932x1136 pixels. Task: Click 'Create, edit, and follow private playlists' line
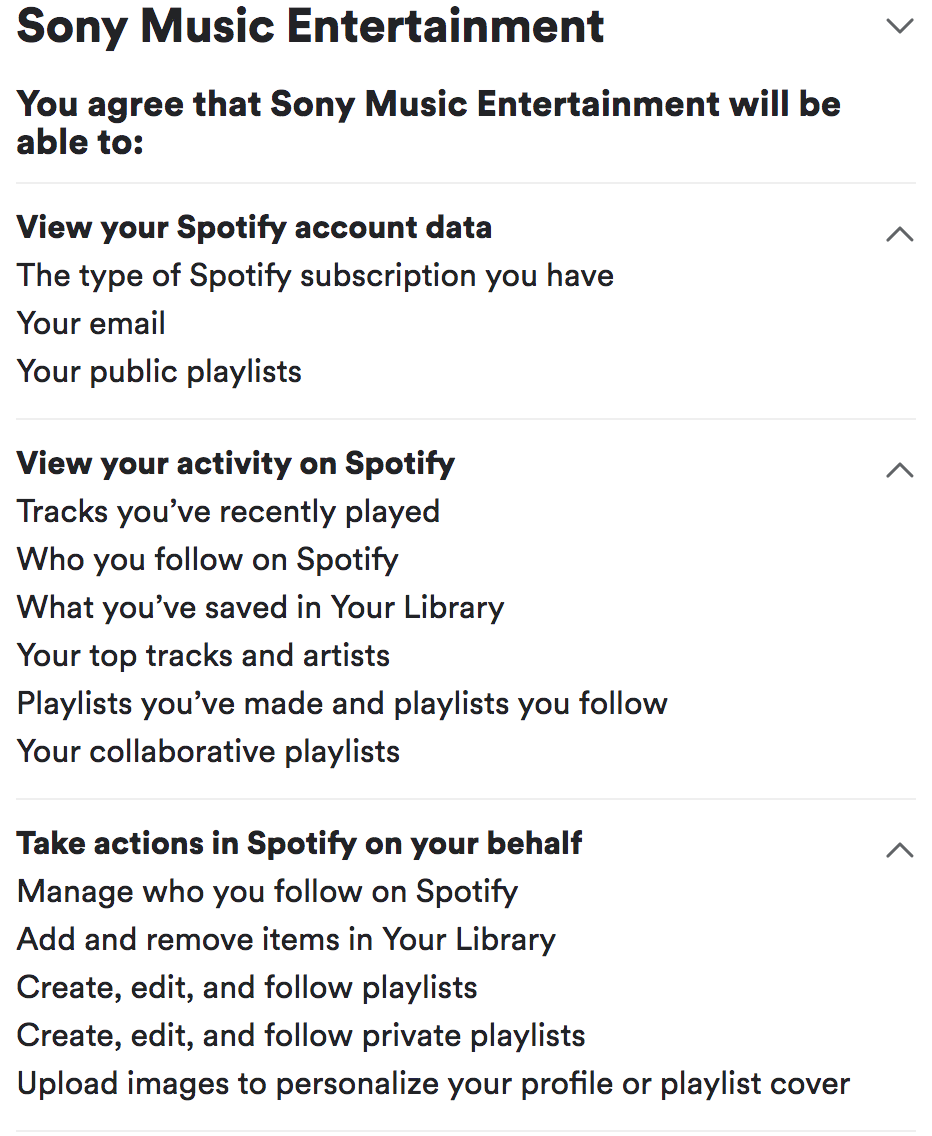[x=301, y=1036]
